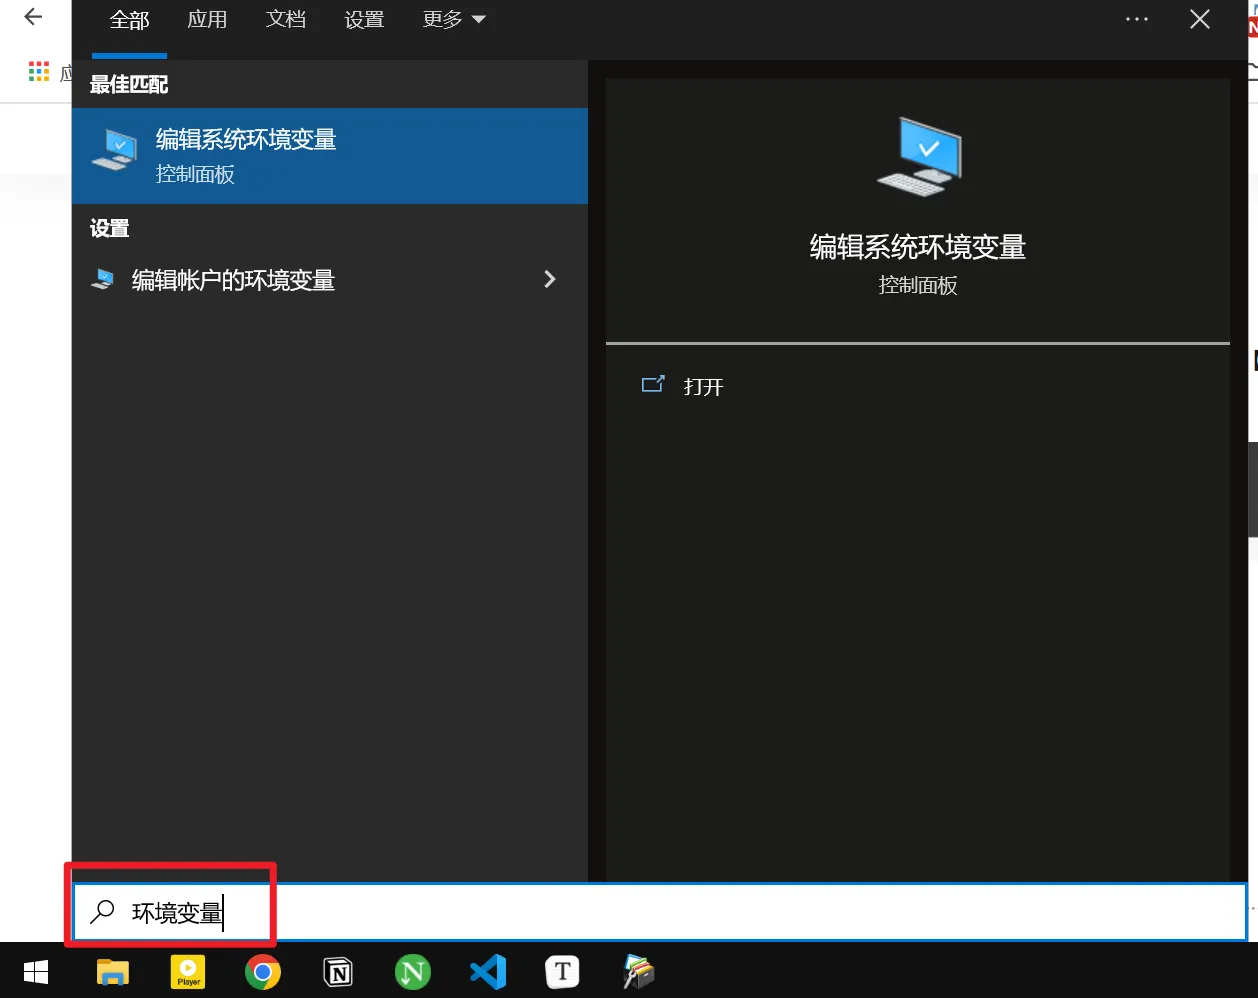Viewport: 1258px width, 998px height.
Task: Switch to the 文档 tab
Action: tap(286, 20)
